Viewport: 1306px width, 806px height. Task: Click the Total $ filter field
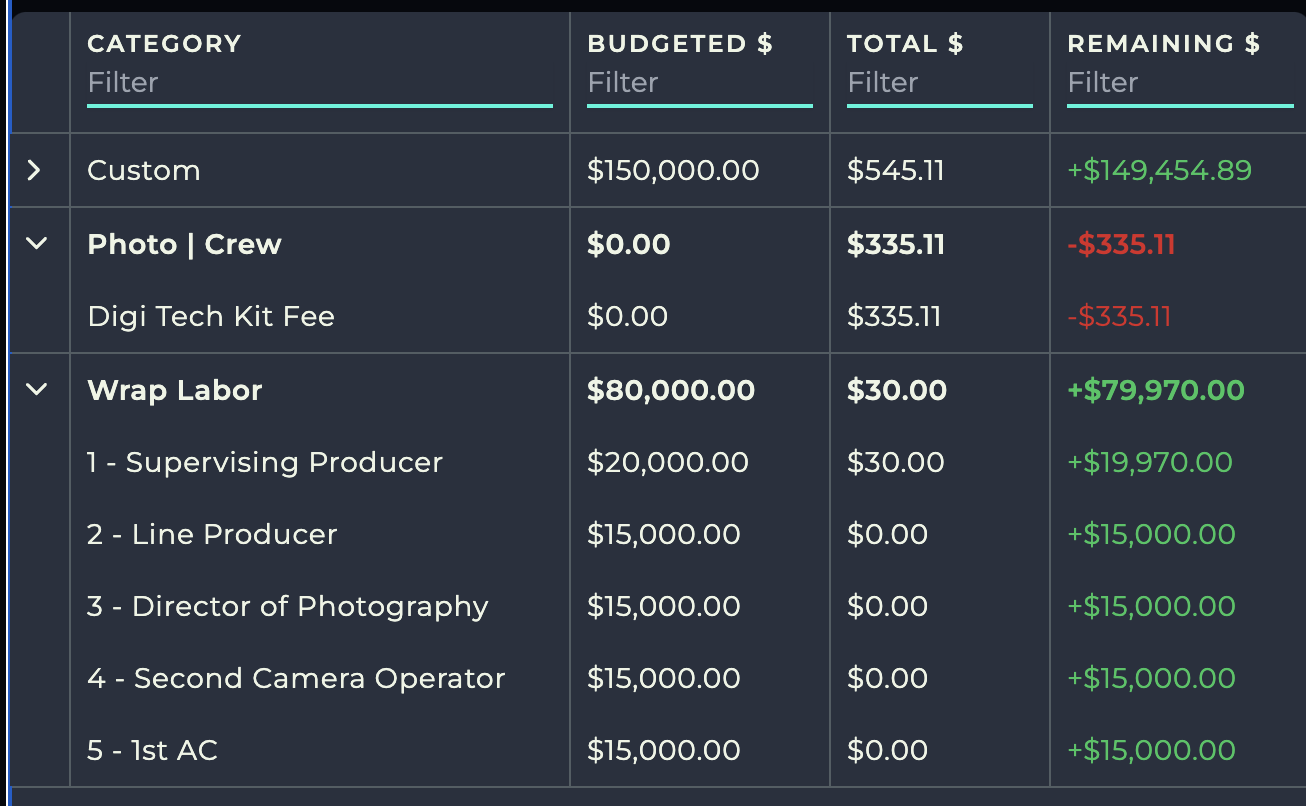coord(939,83)
